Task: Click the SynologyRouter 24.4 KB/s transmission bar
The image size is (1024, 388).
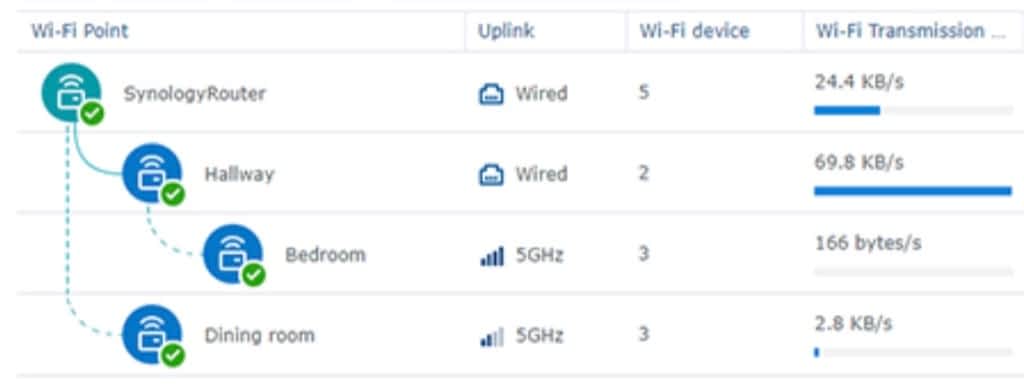Action: point(913,110)
